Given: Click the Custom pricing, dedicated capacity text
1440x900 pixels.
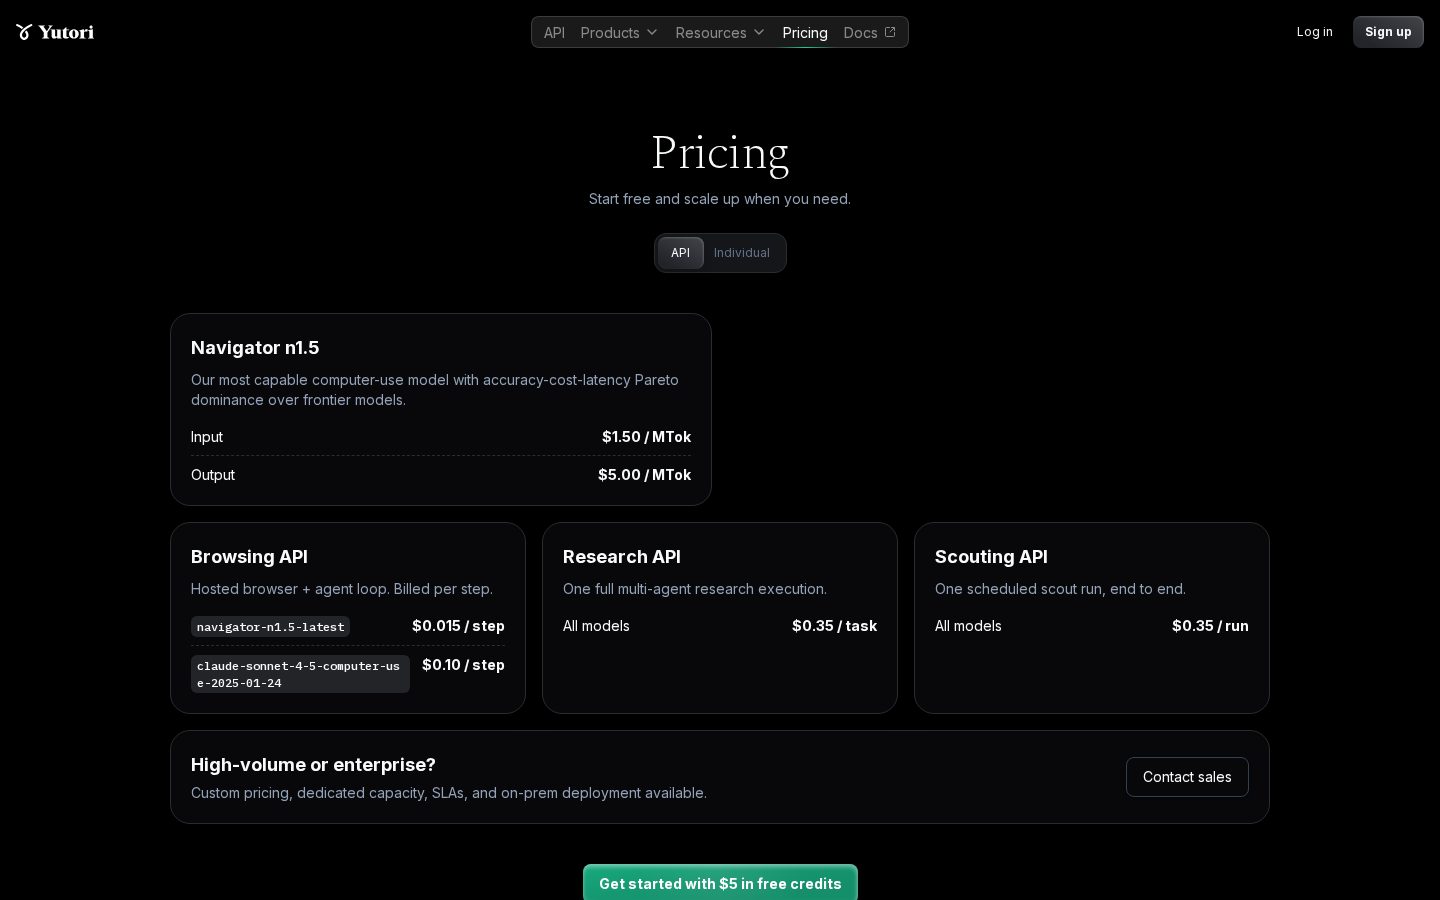Looking at the screenshot, I should point(449,793).
